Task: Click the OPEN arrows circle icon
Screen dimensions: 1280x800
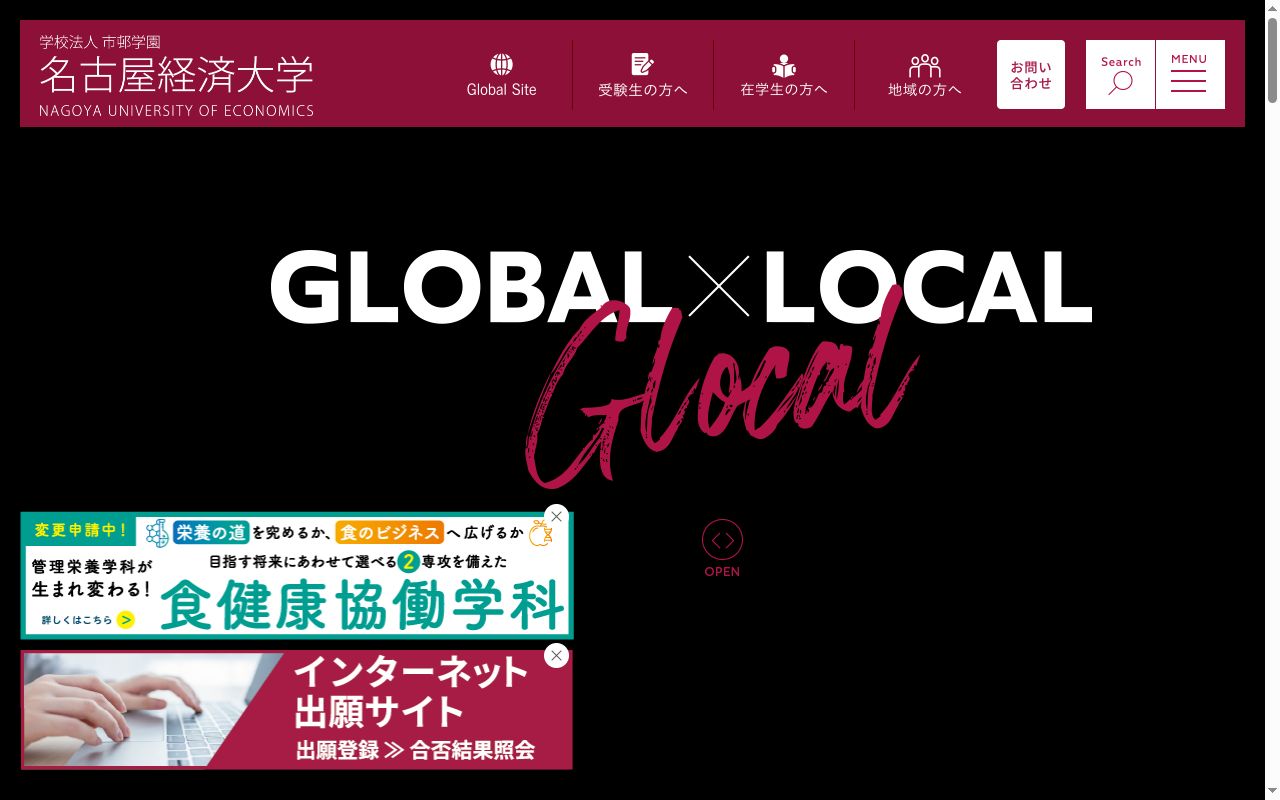Action: tap(722, 540)
